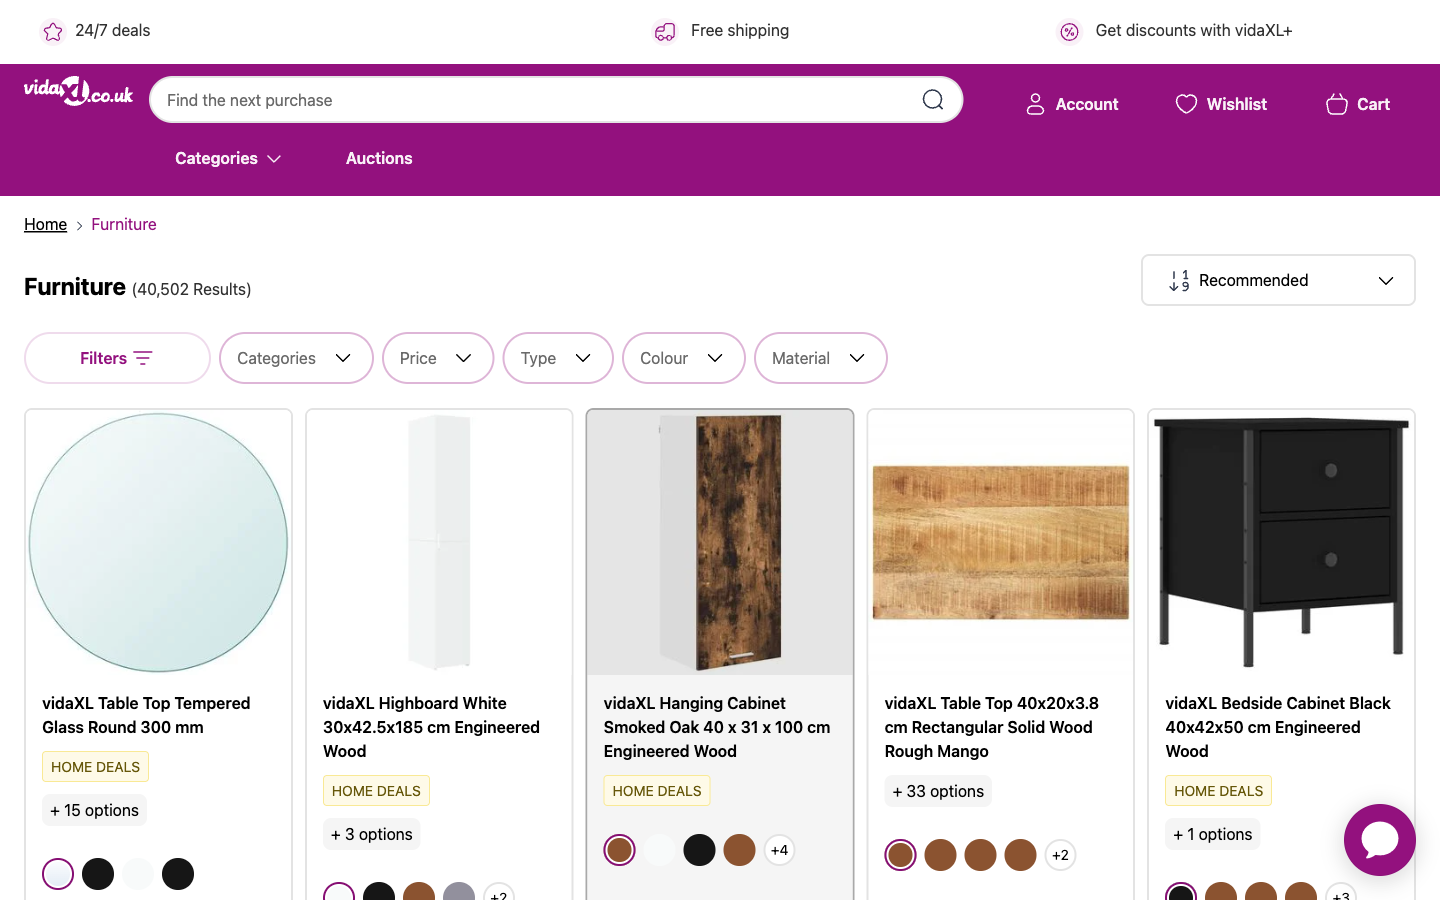Click the vidaXL+ discounts percent icon
The height and width of the screenshot is (900, 1440).
pos(1069,32)
